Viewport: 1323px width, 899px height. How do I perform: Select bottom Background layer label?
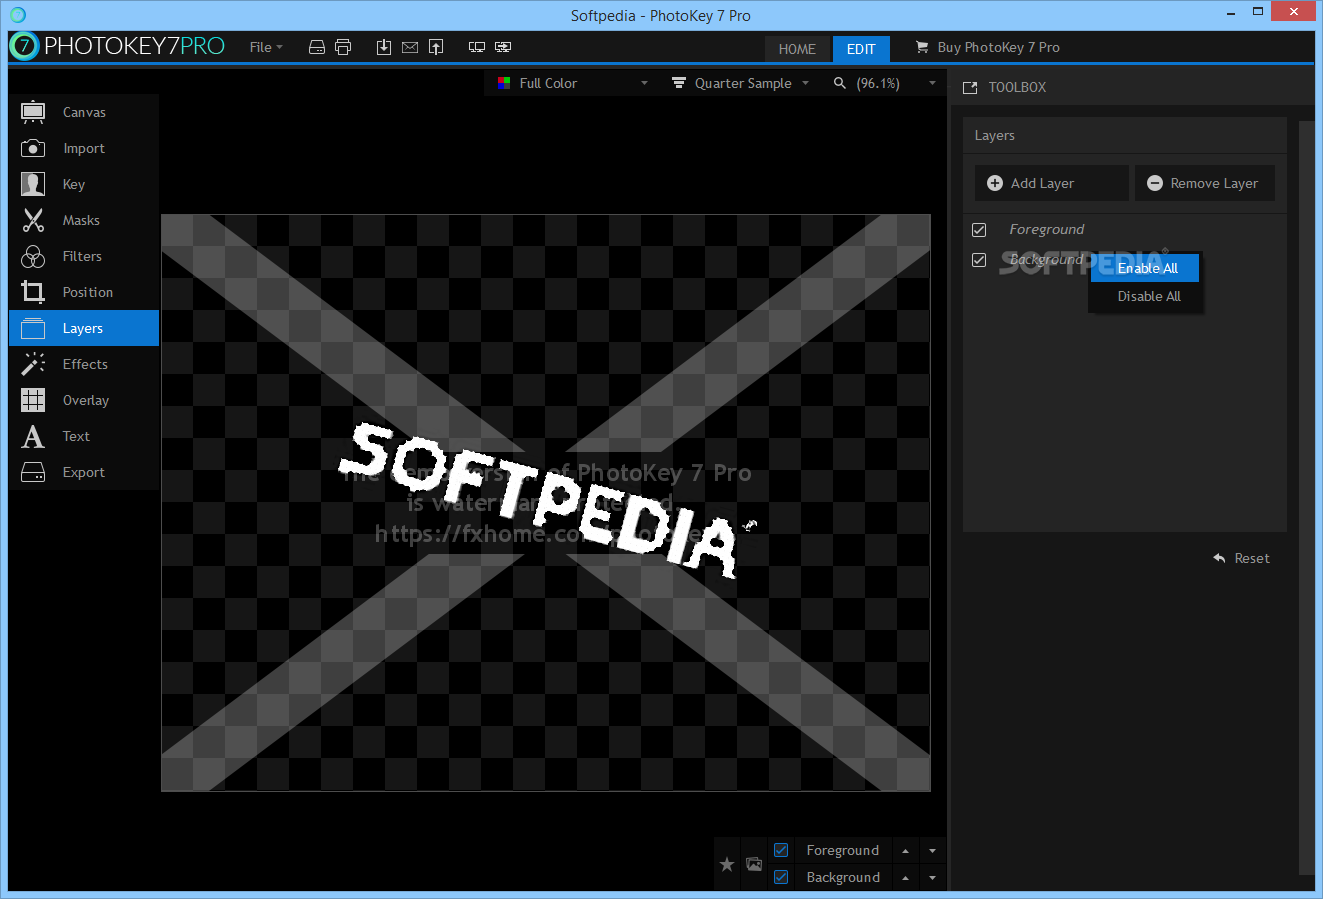tap(843, 877)
